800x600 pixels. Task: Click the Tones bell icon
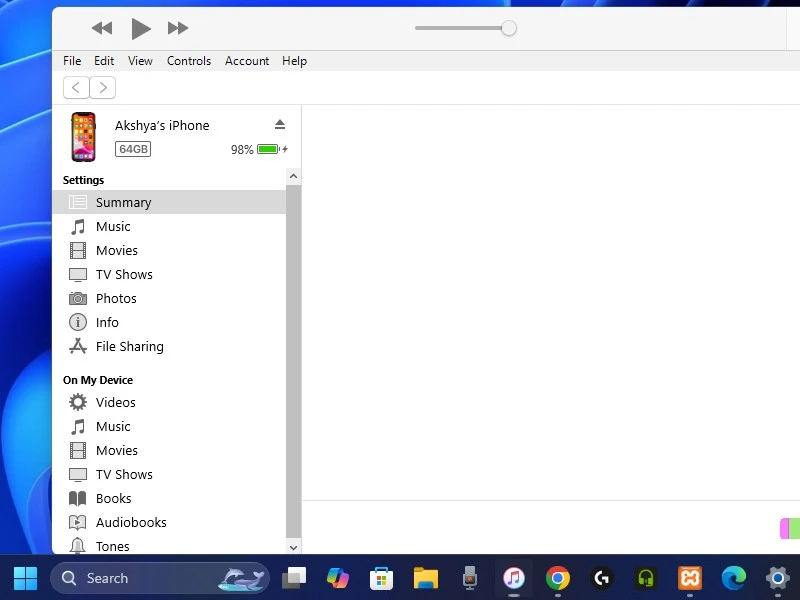[78, 545]
